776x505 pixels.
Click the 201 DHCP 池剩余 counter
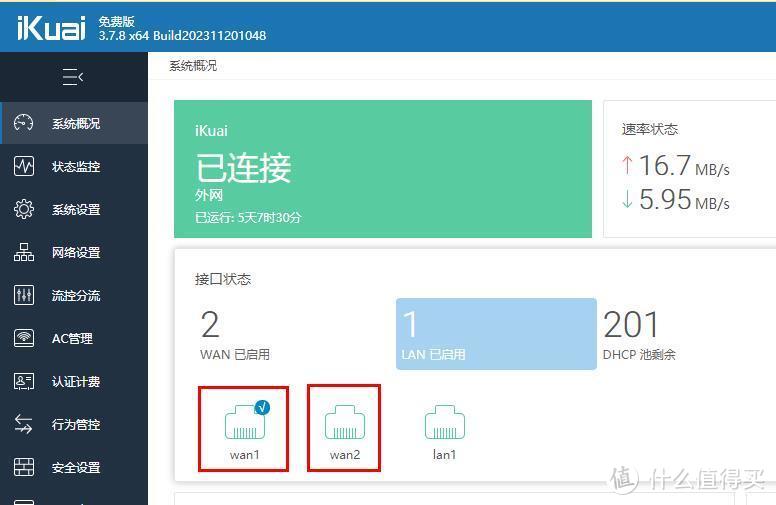coord(639,335)
